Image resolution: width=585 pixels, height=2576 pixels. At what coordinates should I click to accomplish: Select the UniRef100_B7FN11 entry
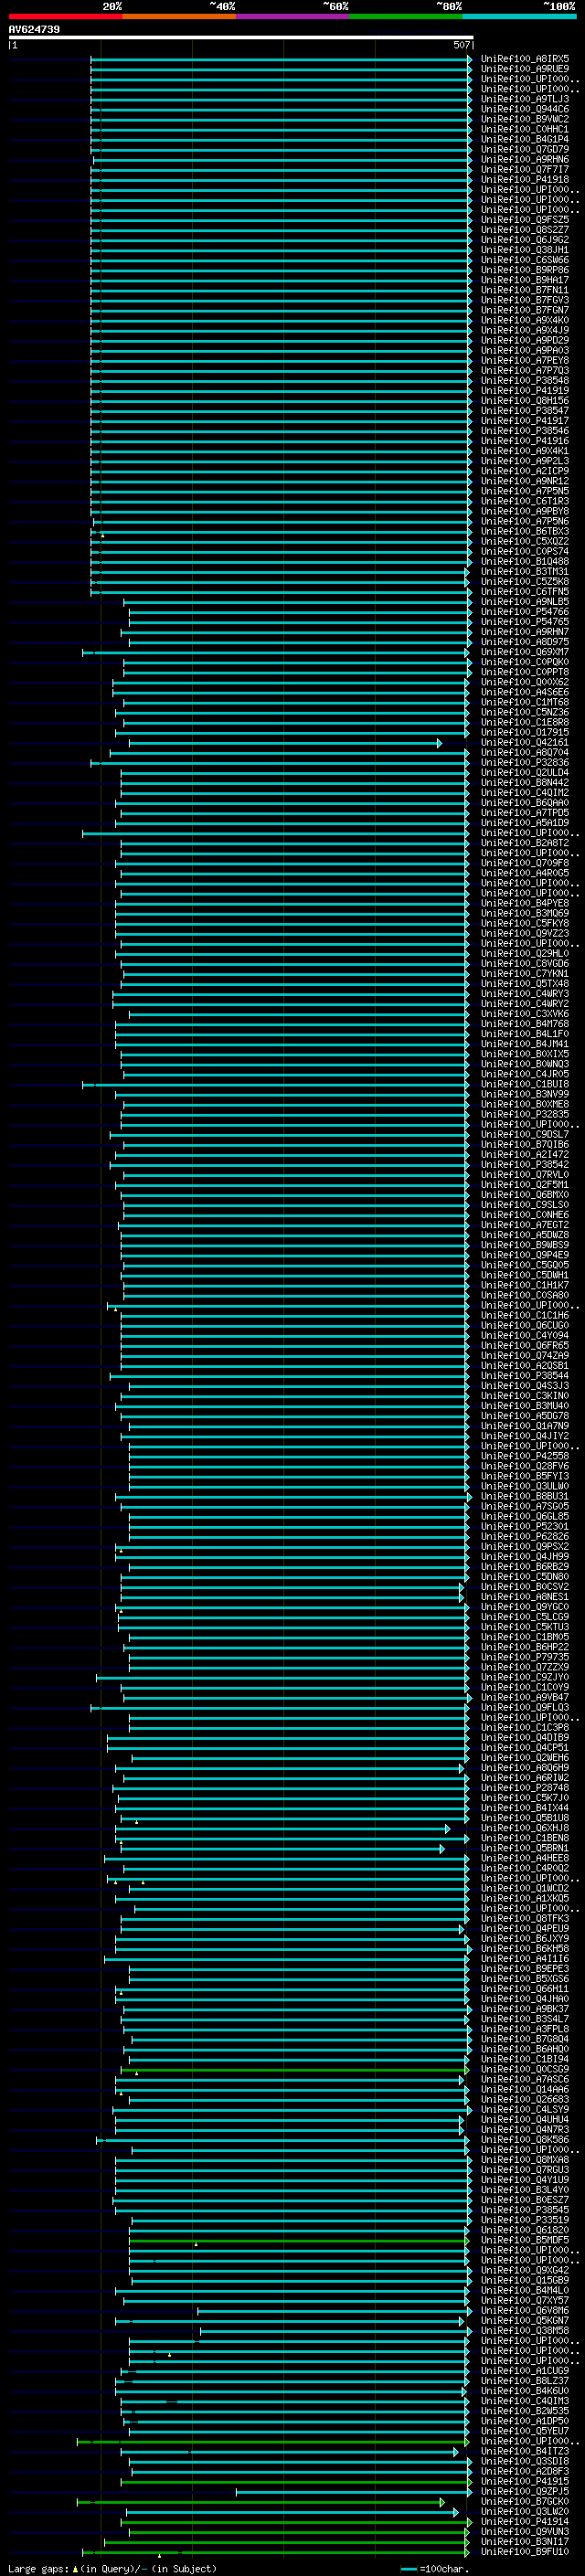point(524,290)
